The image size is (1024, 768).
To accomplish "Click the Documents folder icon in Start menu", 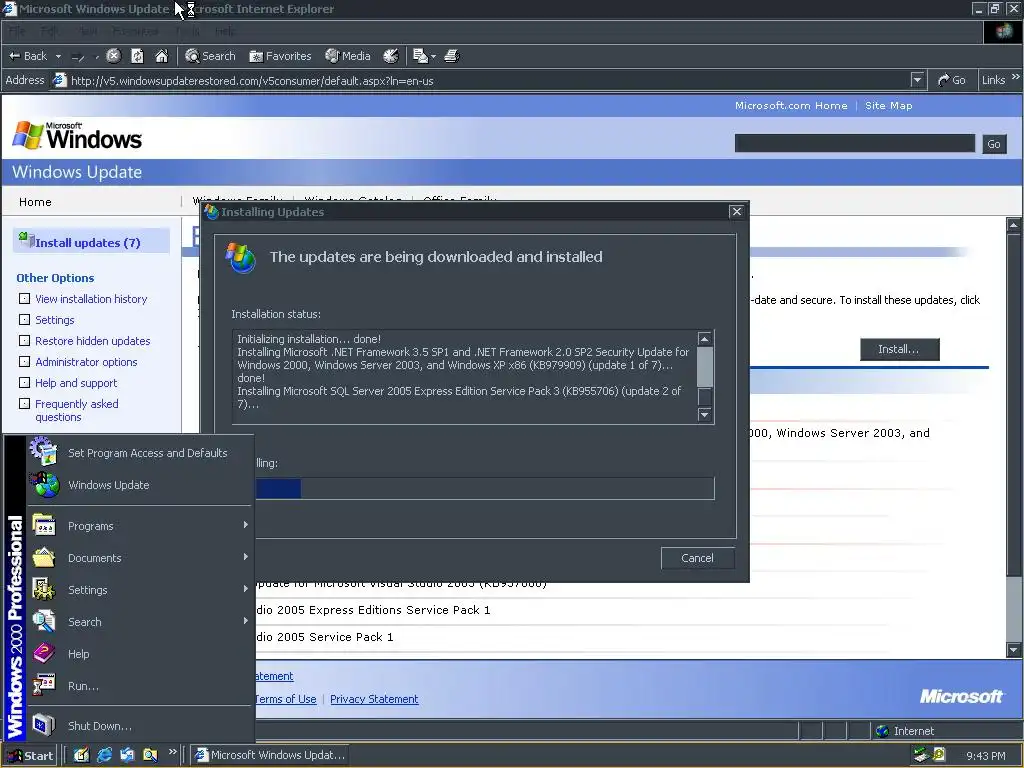I will coord(44,558).
